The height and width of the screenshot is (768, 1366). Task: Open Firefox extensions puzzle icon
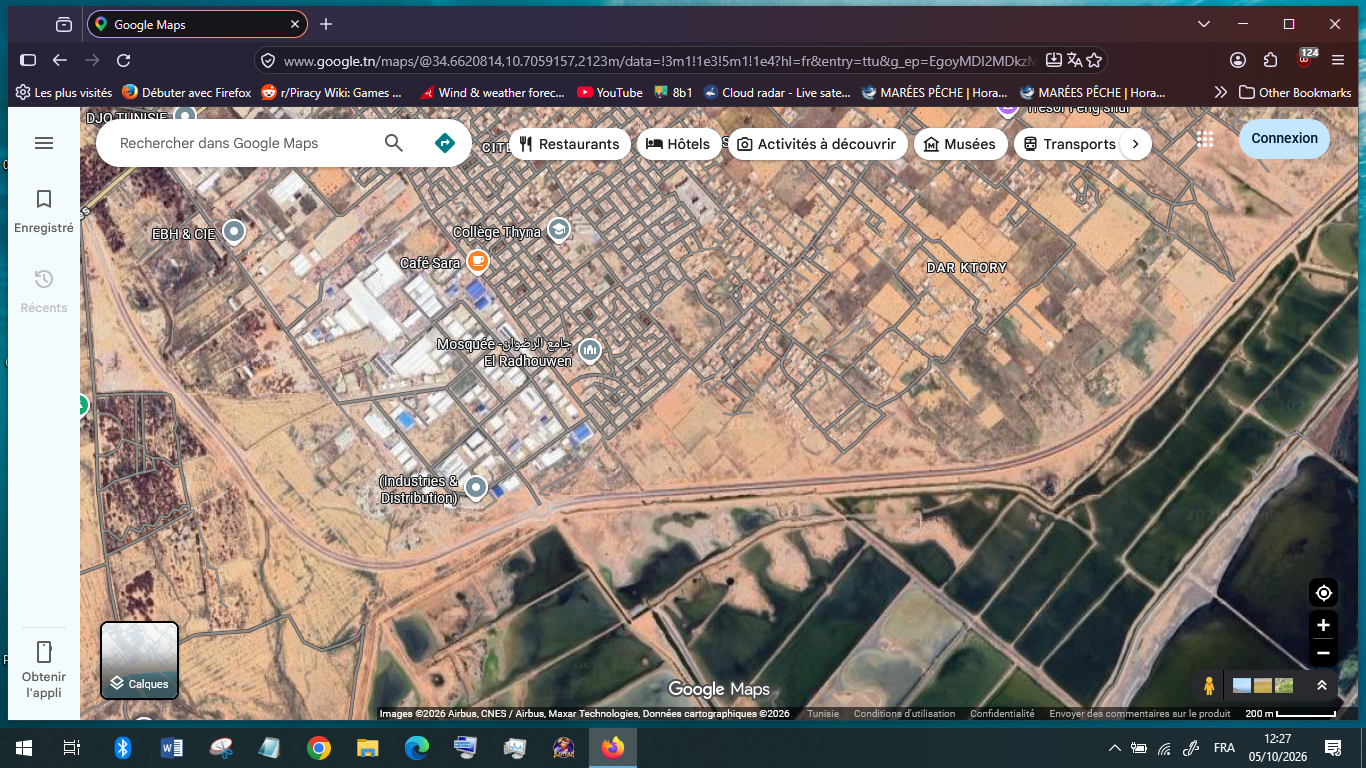[x=1271, y=60]
